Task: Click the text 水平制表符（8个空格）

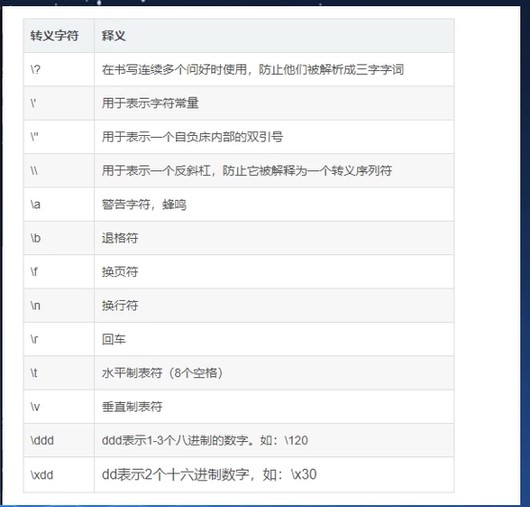Action: tap(162, 373)
